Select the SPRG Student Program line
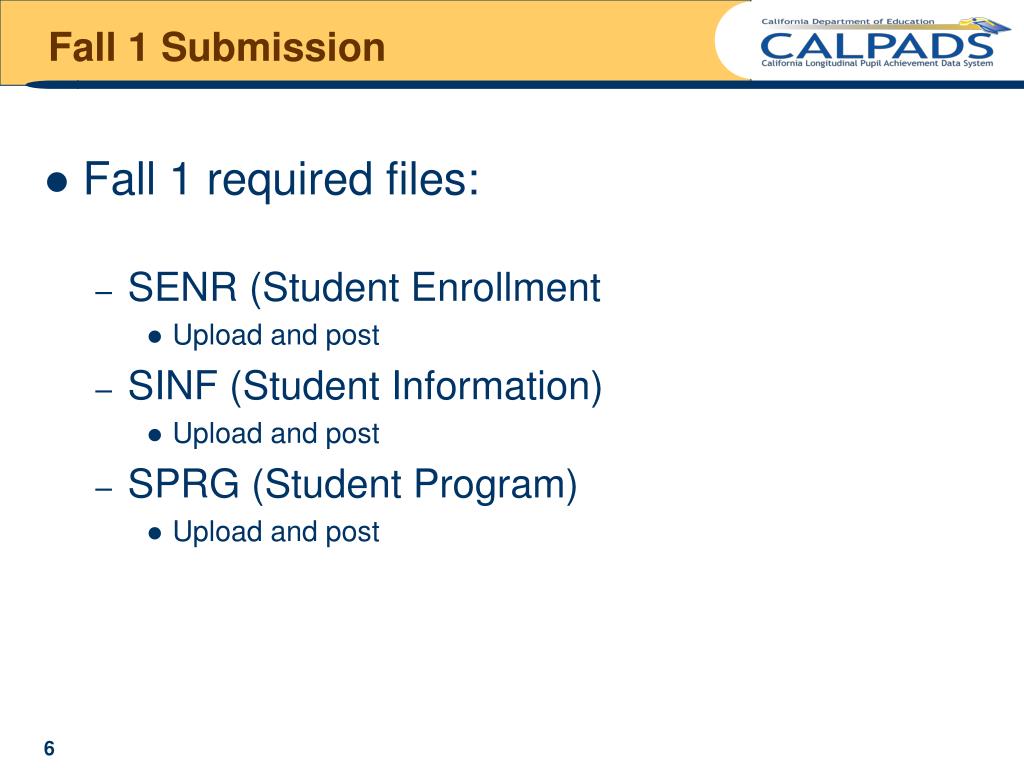The width and height of the screenshot is (1024, 768). coord(353,485)
